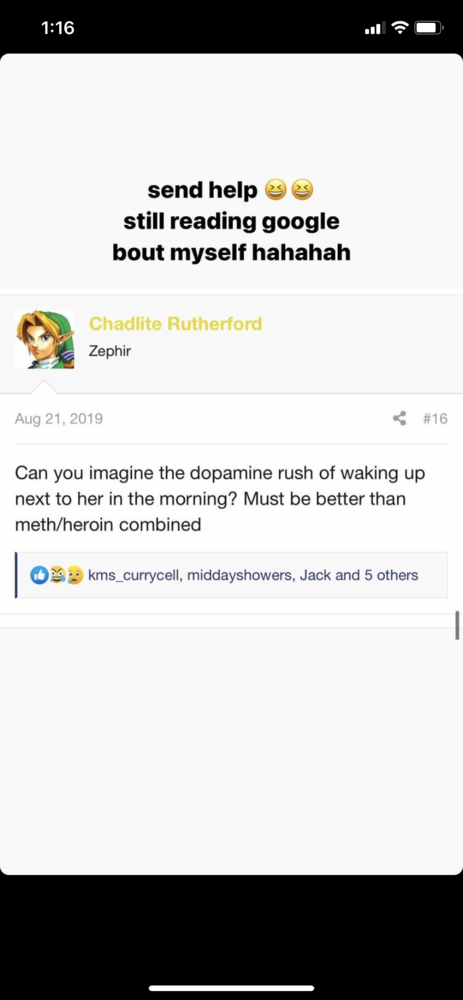The image size is (463, 1000).
Task: Tap the second laughing emoji in header
Action: point(302,189)
